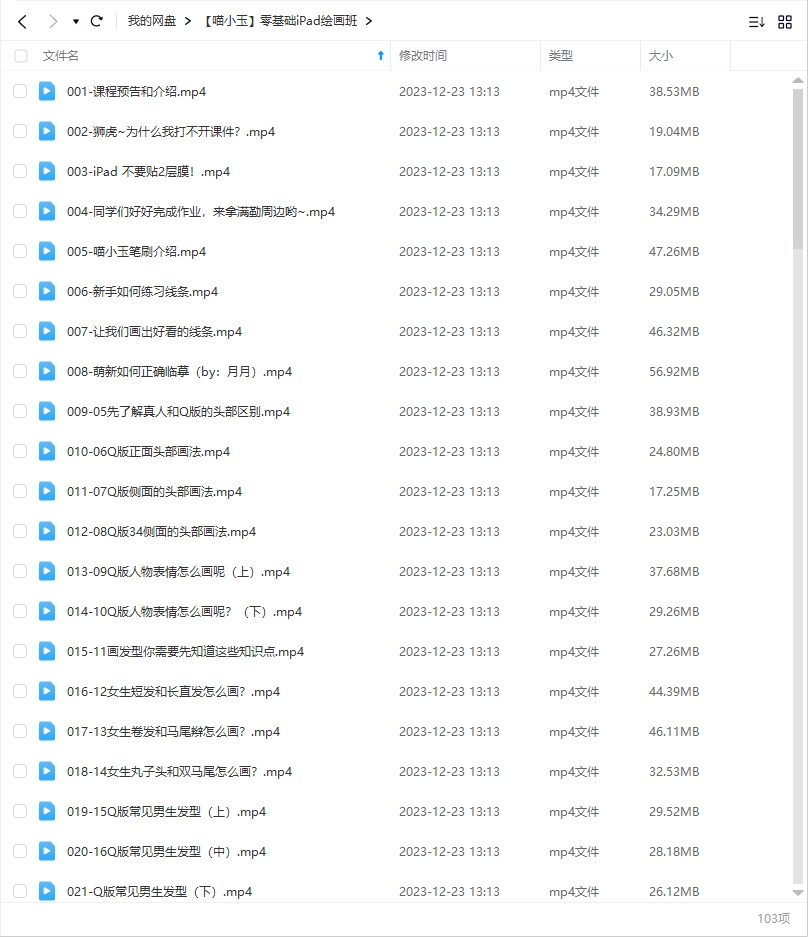Go to 我的网盘 breadcrumb link
Screen dimensions: 808x937
click(152, 21)
